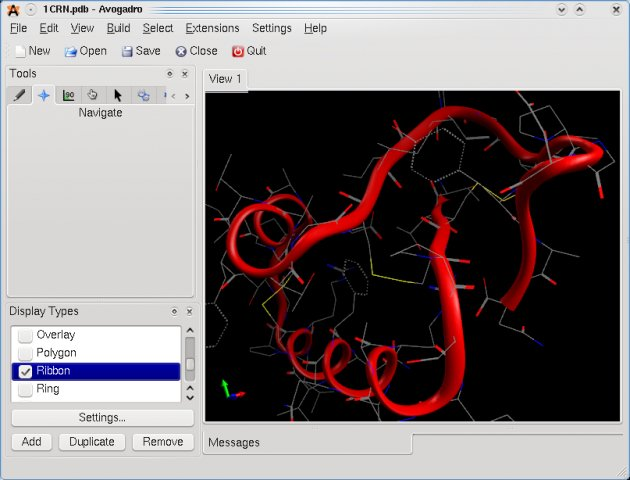Switch to the View 1 tab
Screen dimensions: 630x480
point(226,79)
